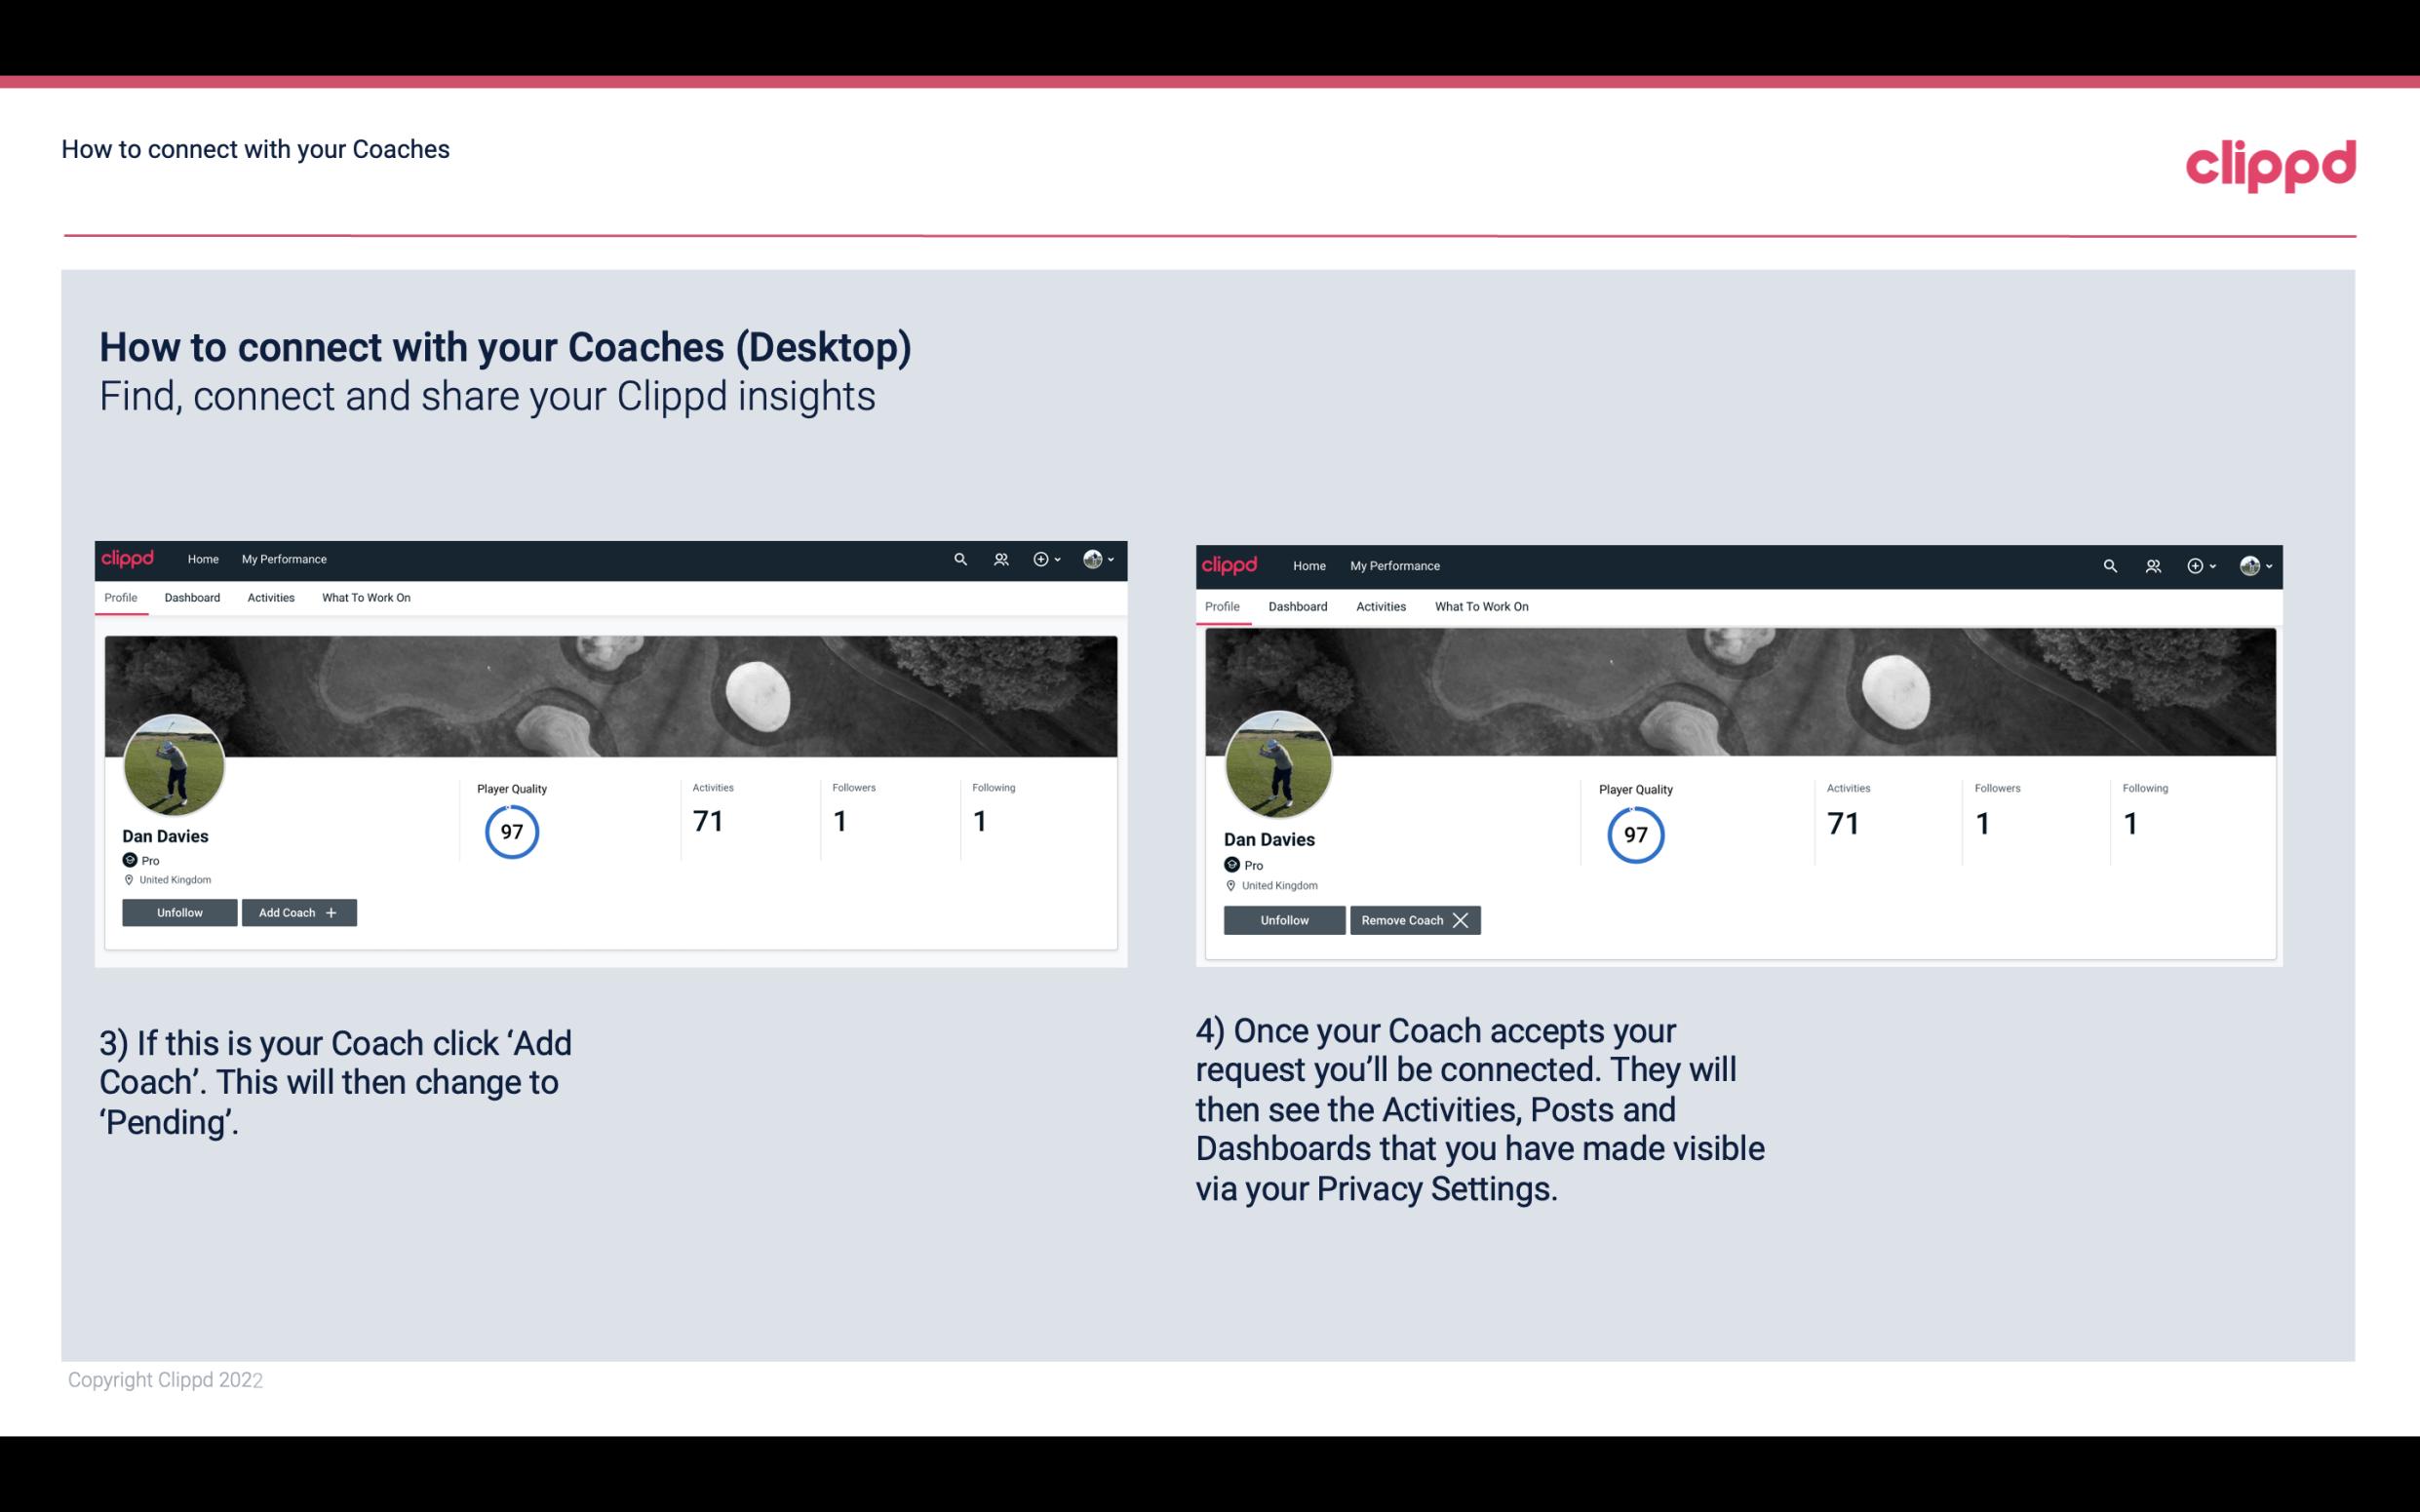
Task: Expand 'My Performance' dropdown in left nav
Action: 282,560
